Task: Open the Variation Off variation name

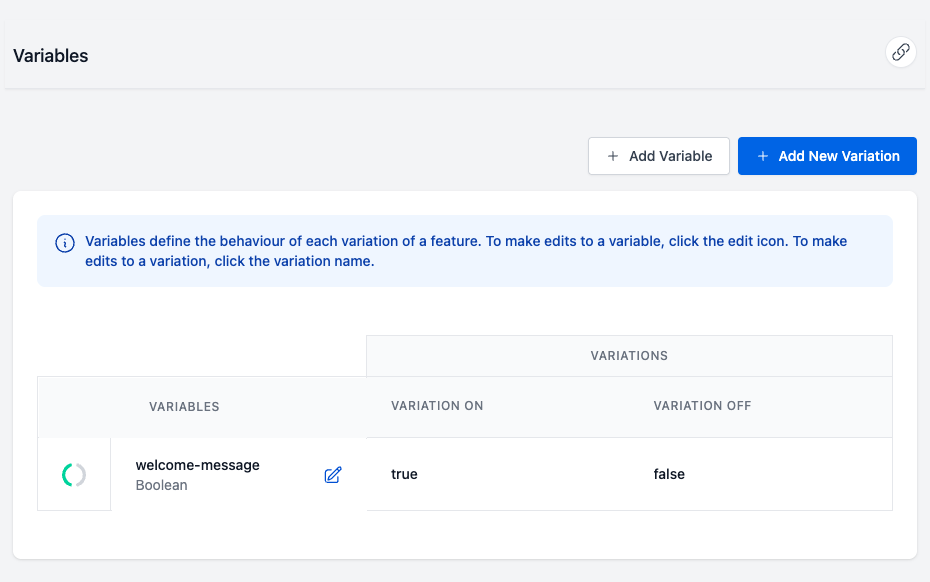Action: pos(702,406)
